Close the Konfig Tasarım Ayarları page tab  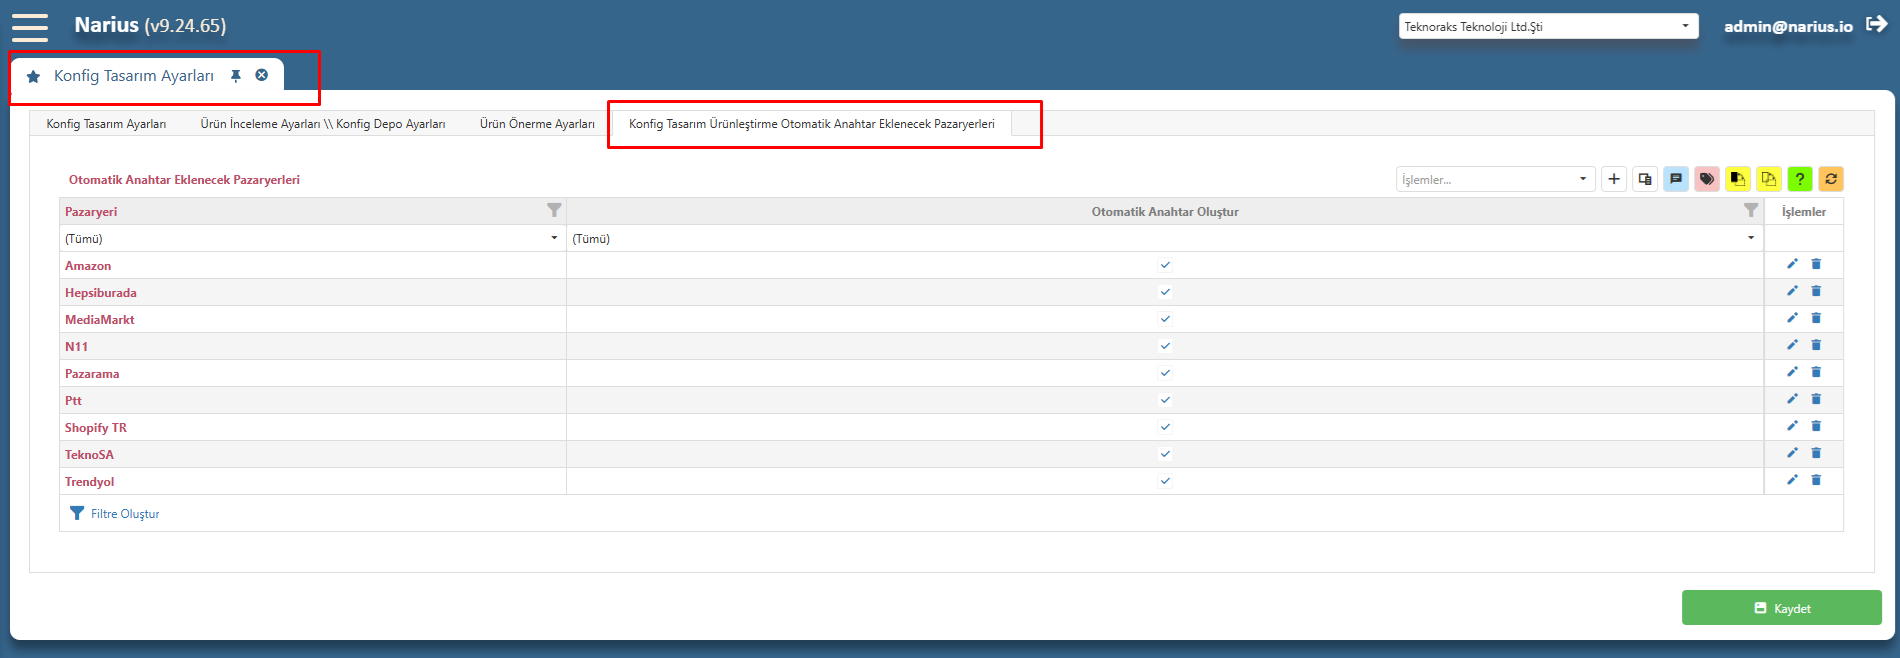262,75
